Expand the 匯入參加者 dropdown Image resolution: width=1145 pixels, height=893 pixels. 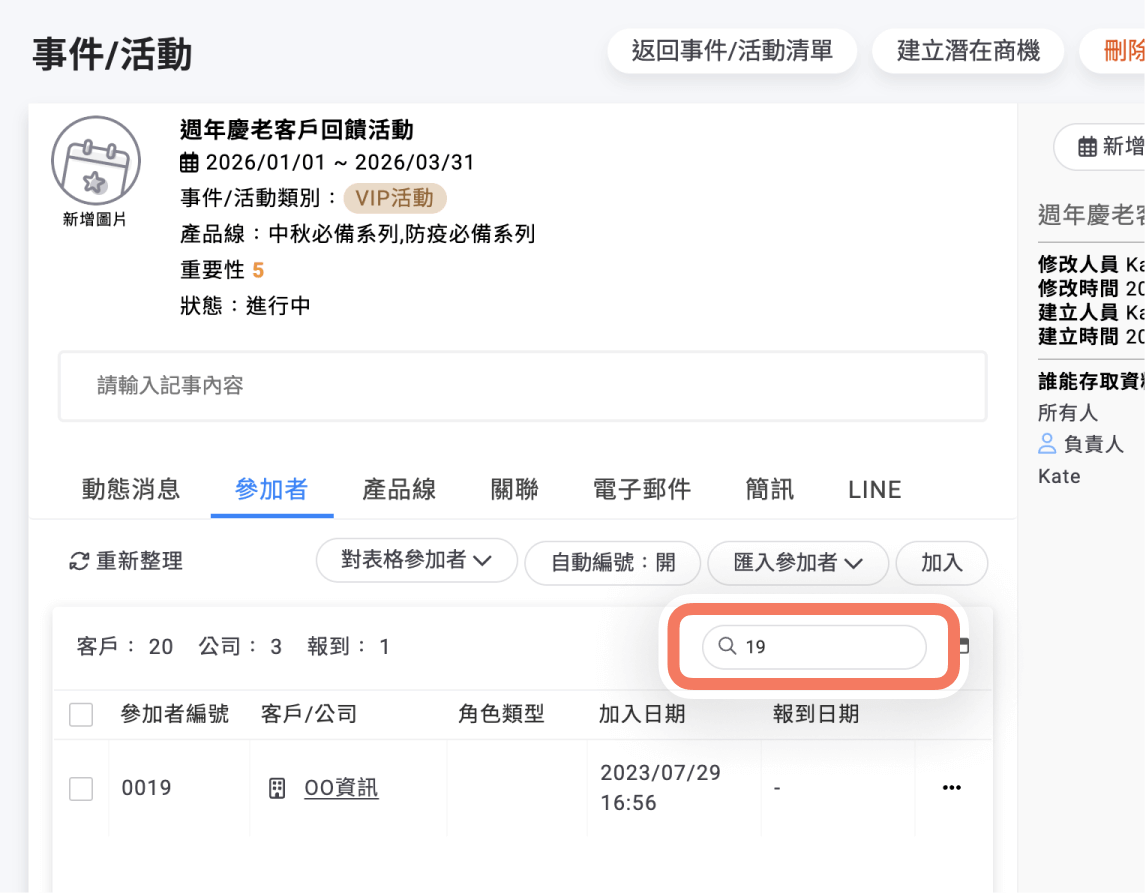point(798,563)
